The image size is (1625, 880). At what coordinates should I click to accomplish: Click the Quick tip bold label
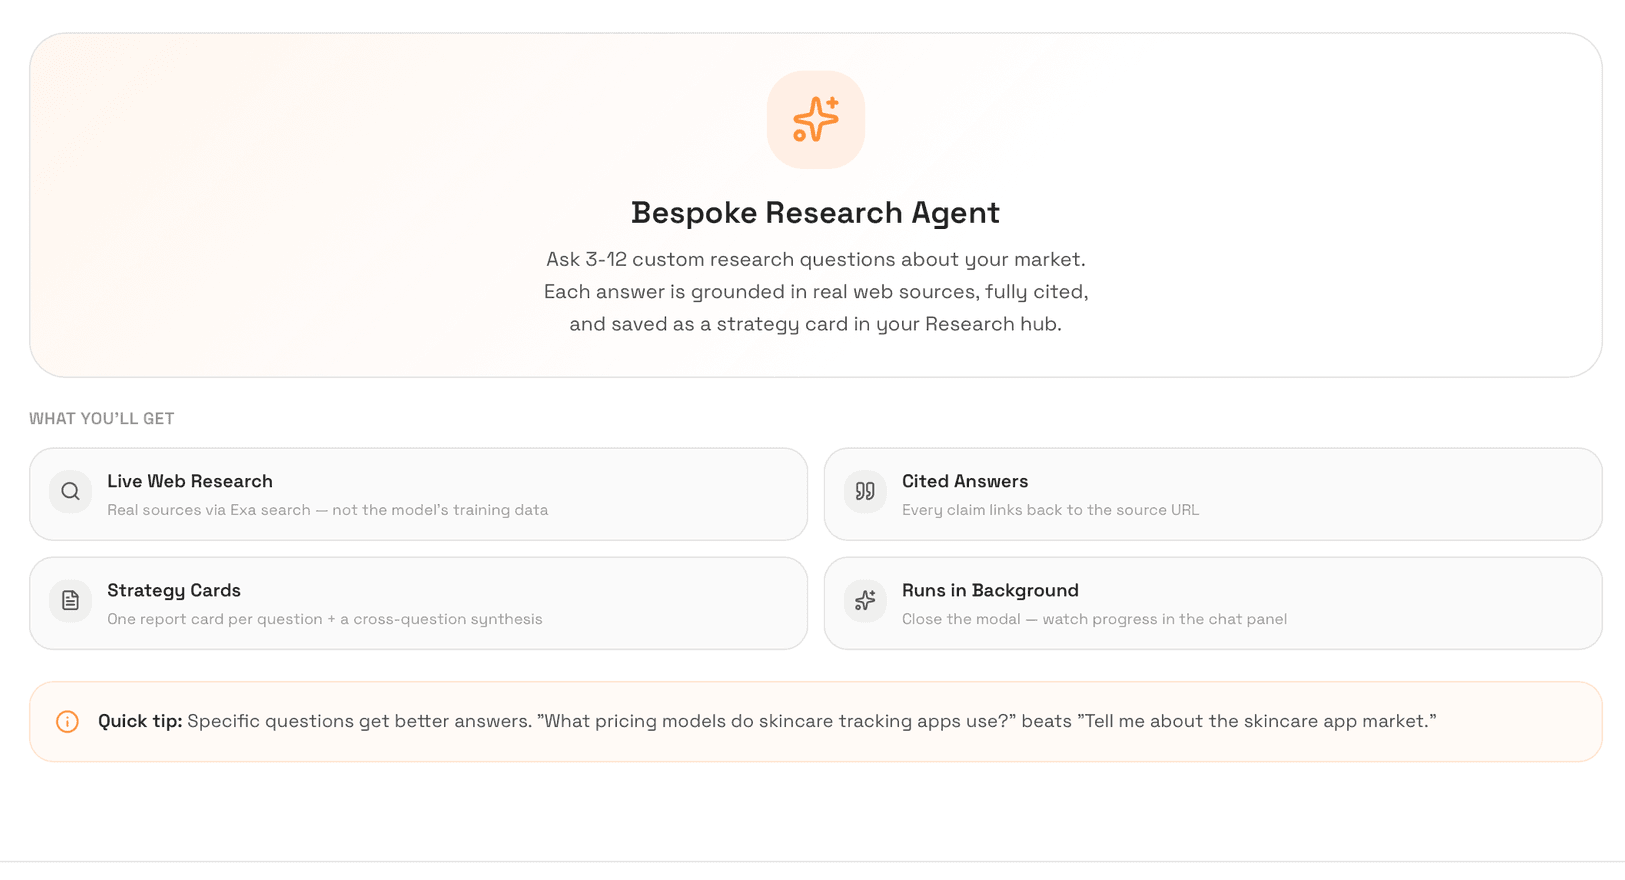click(x=140, y=721)
